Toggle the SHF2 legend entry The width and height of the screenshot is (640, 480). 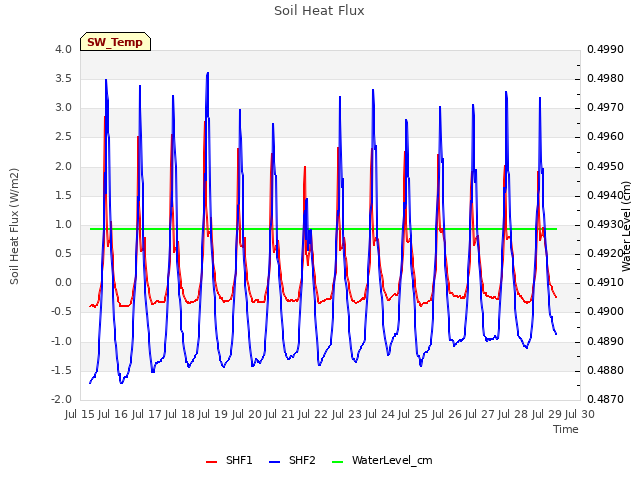[292, 460]
